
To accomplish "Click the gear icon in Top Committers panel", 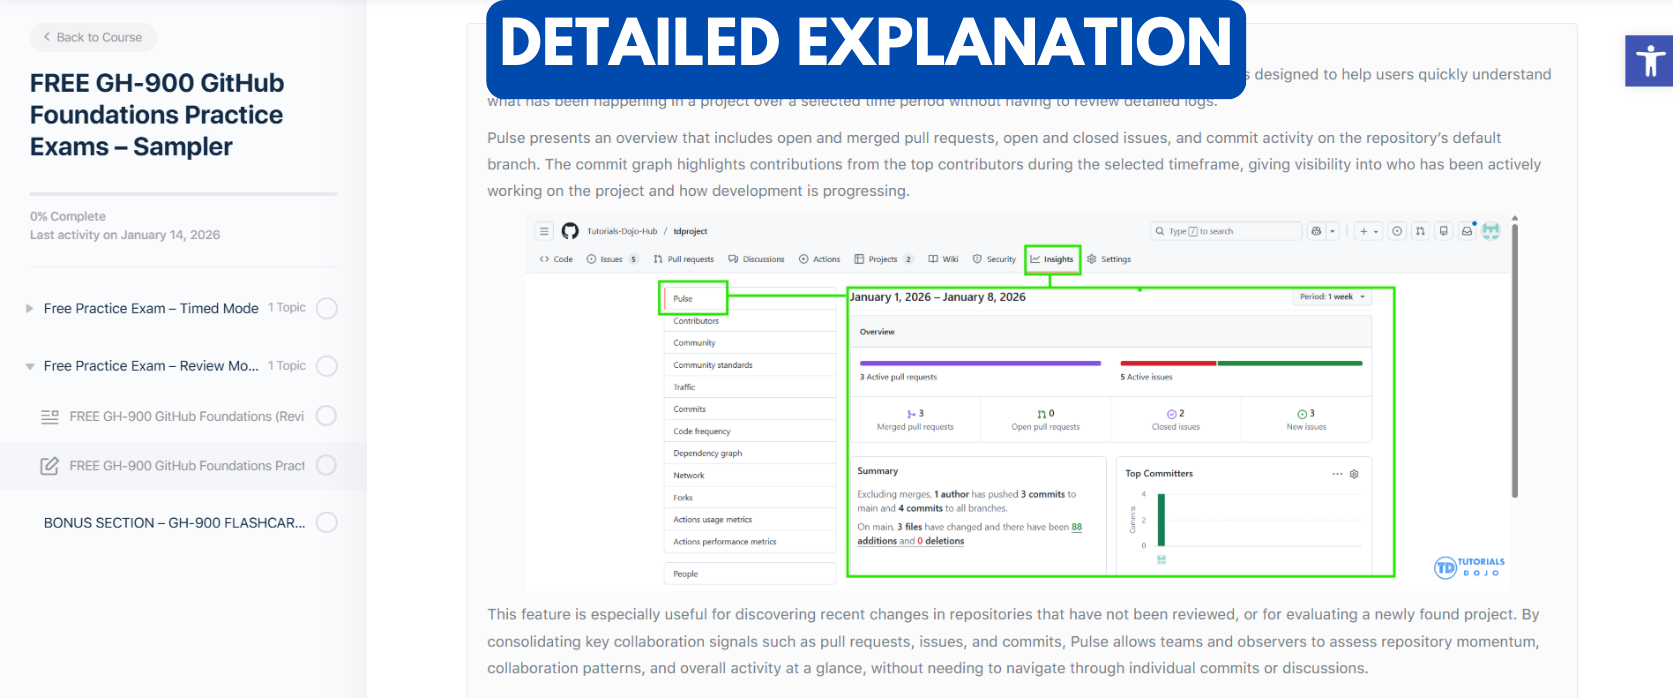I will point(1354,474).
